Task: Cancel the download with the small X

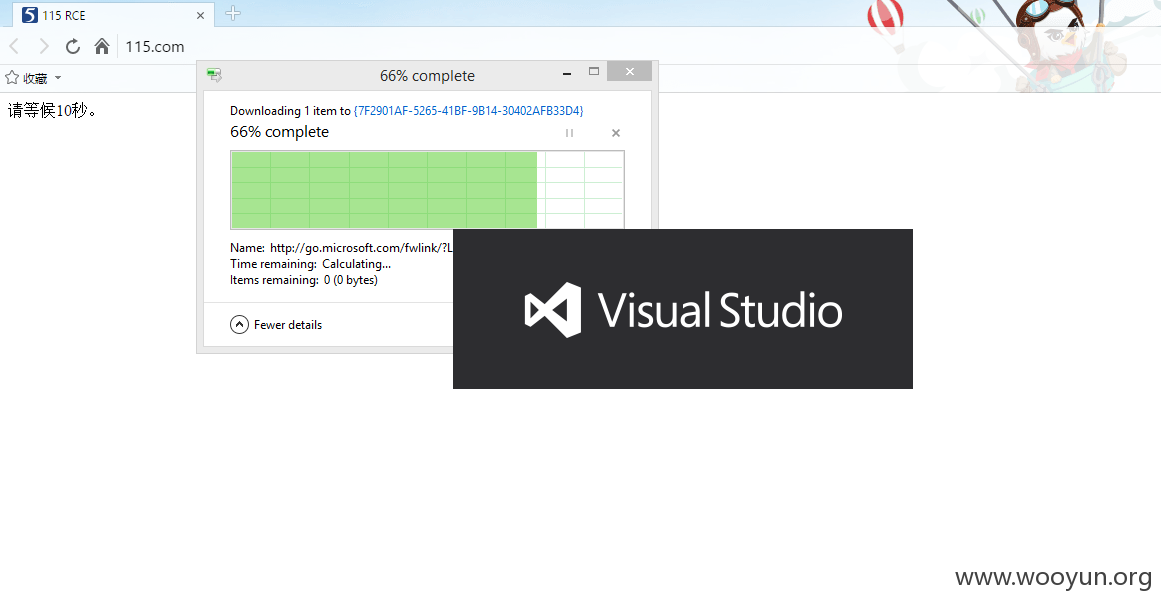Action: click(615, 133)
